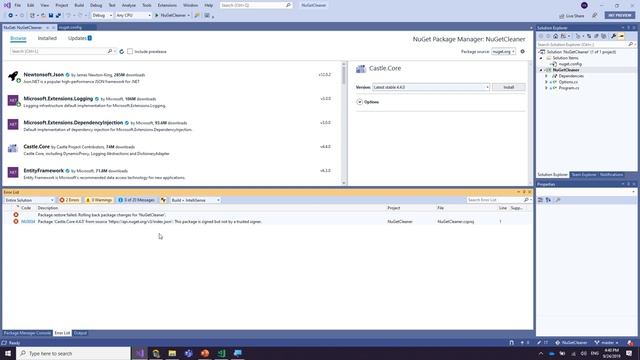Click master branch in status bar

coord(607,343)
